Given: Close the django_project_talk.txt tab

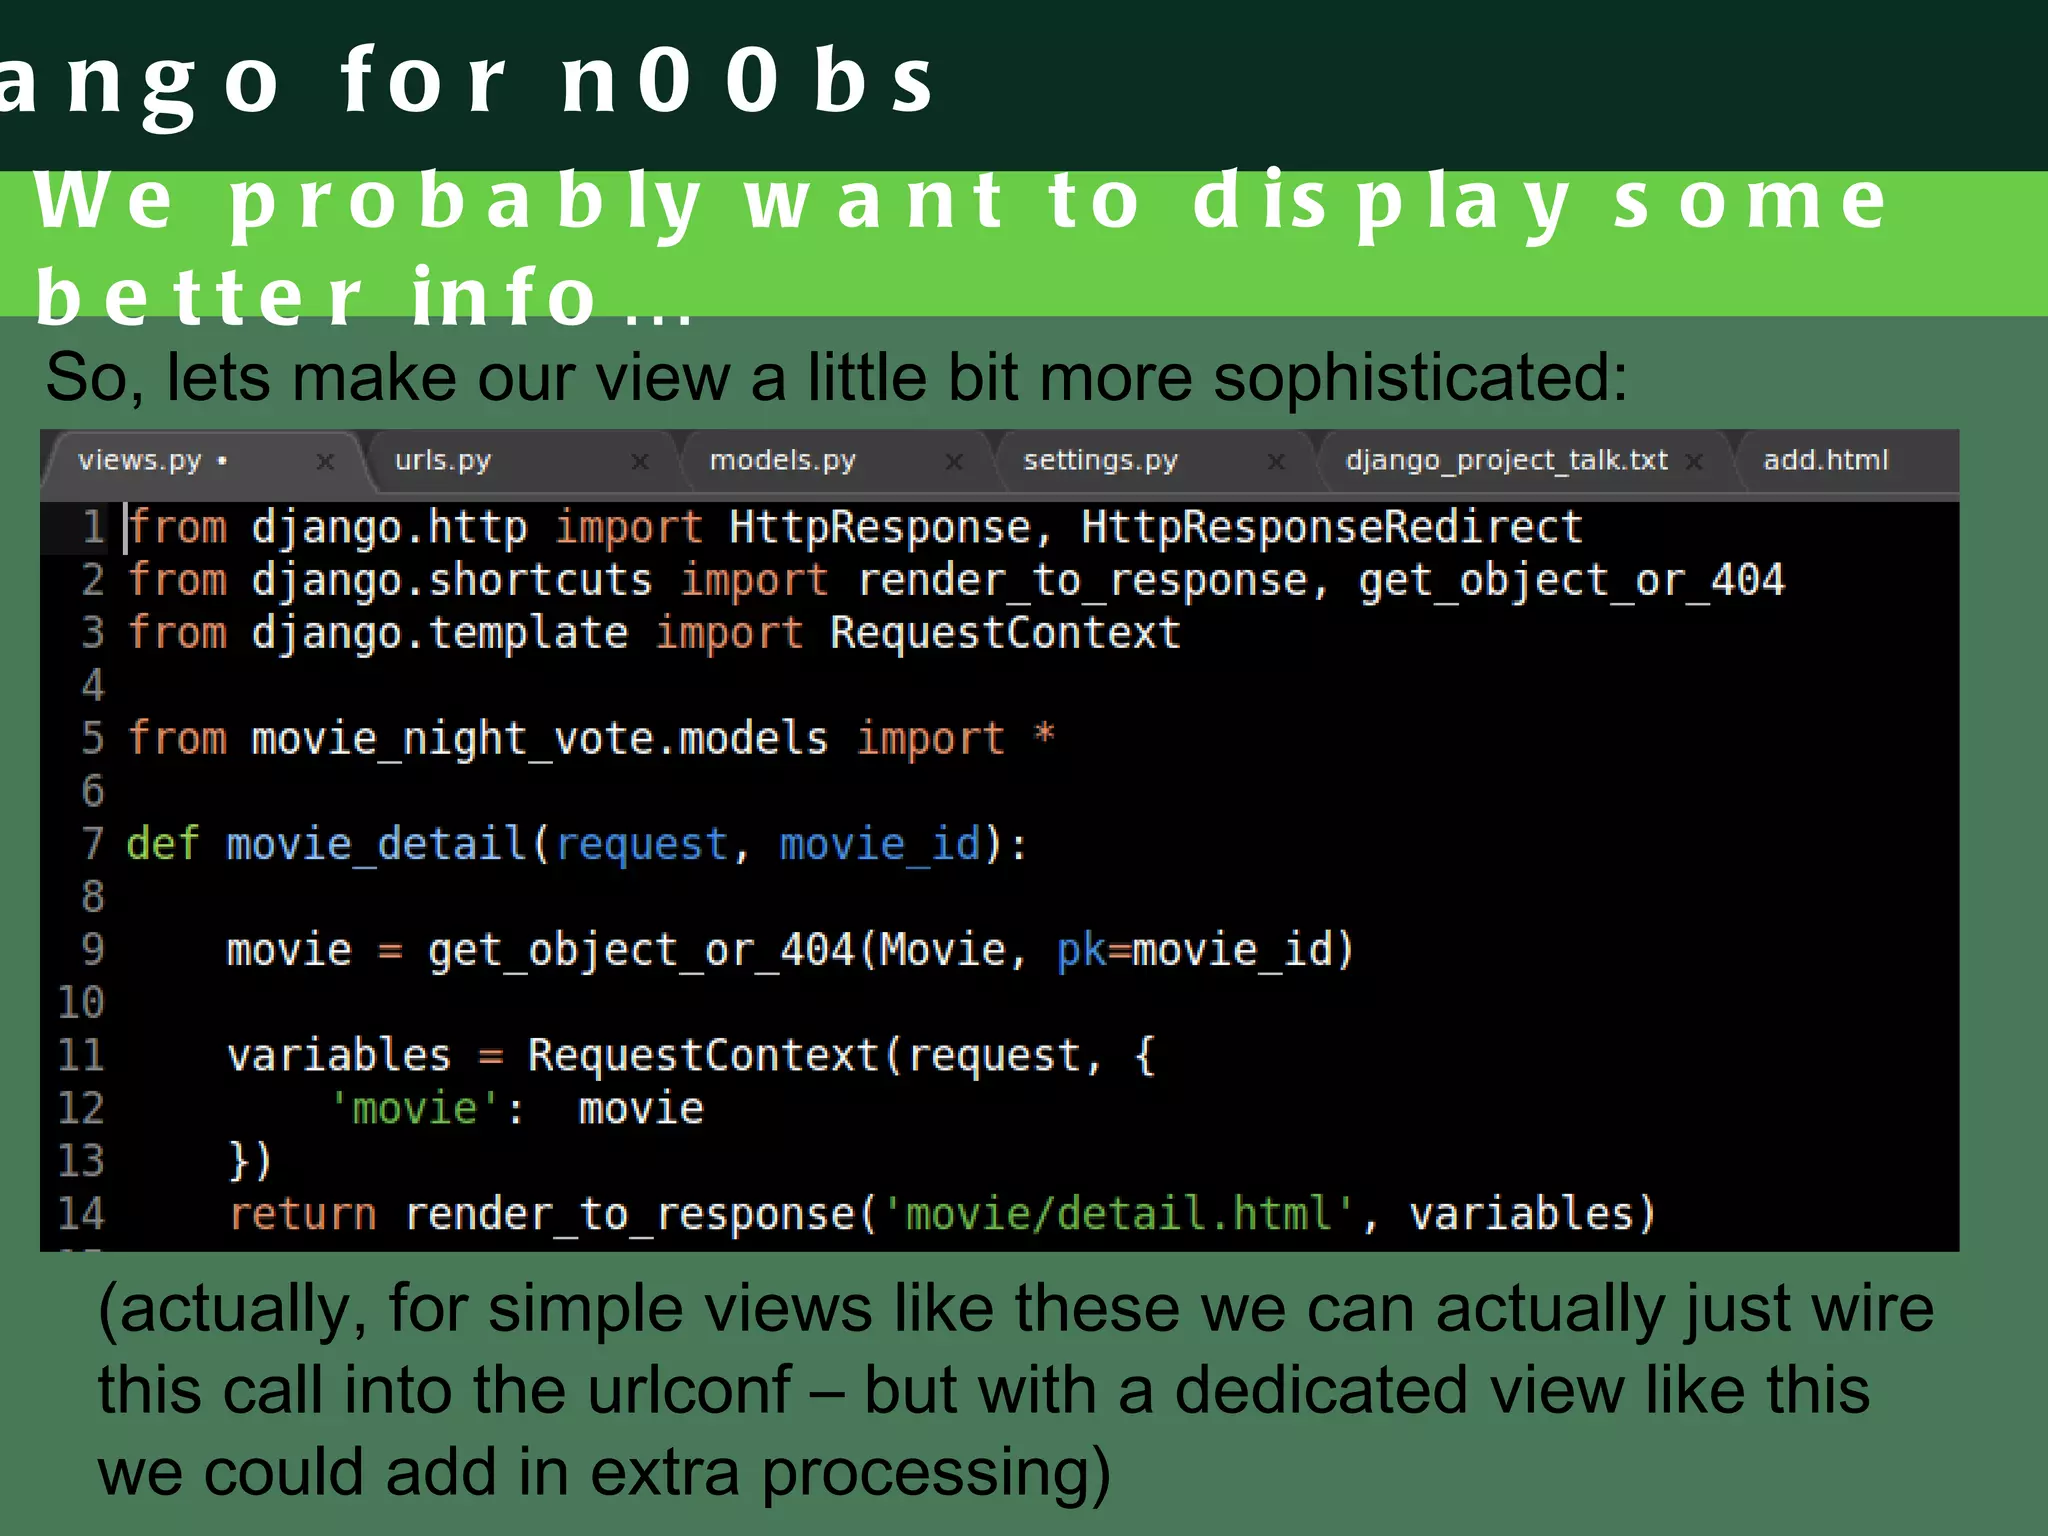Looking at the screenshot, I should pos(1694,462).
